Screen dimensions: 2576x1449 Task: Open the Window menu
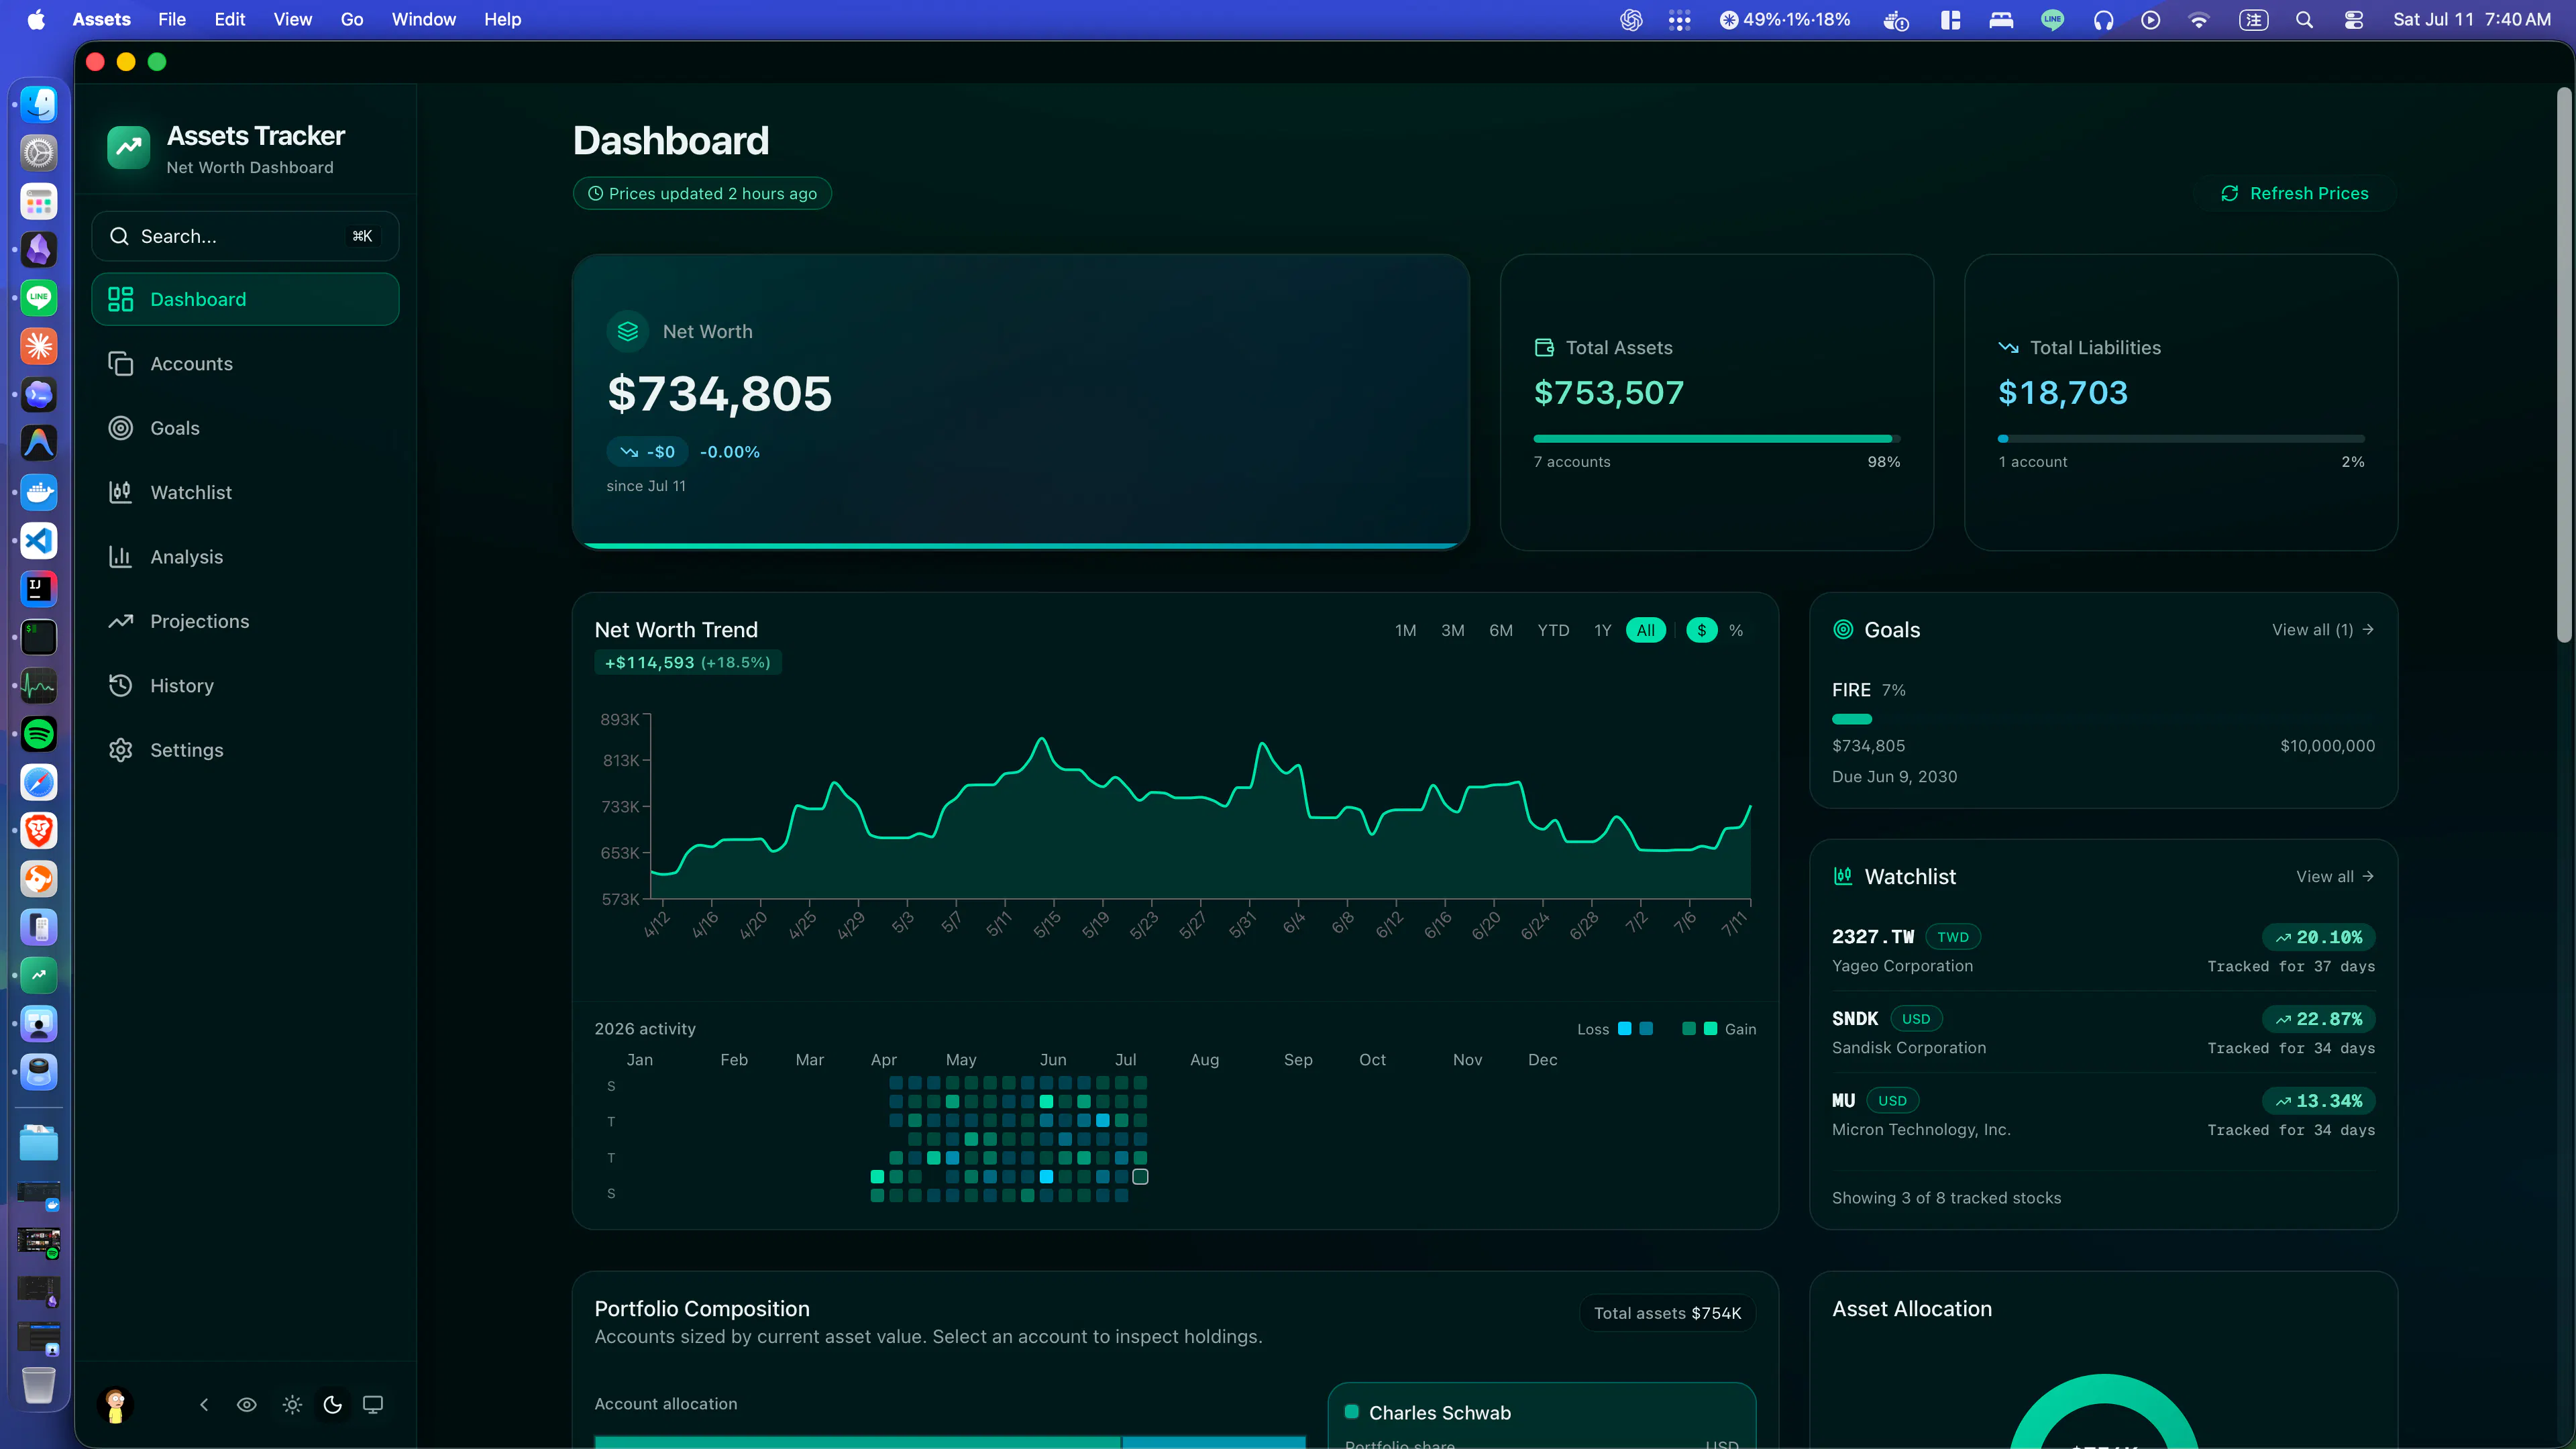click(x=423, y=19)
